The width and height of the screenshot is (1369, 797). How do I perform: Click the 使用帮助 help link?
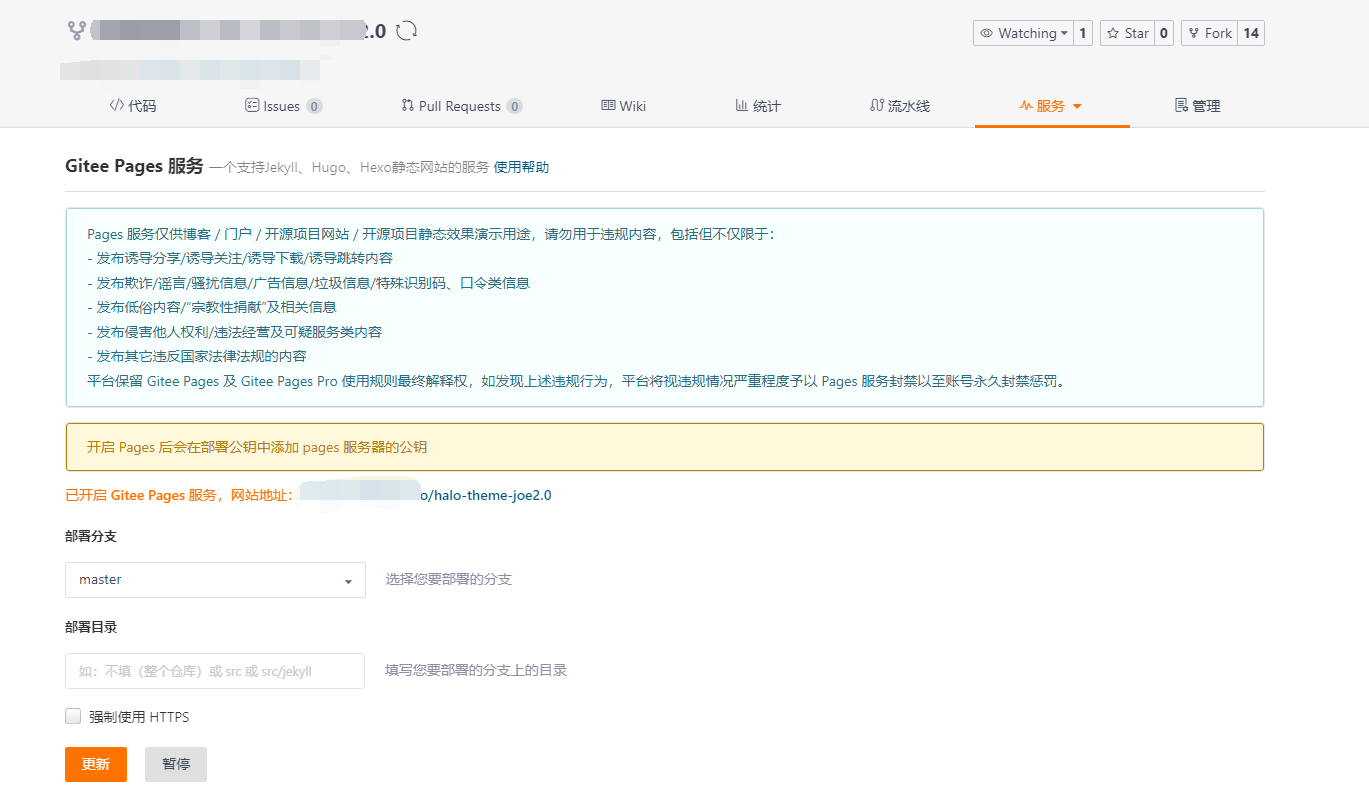click(521, 167)
